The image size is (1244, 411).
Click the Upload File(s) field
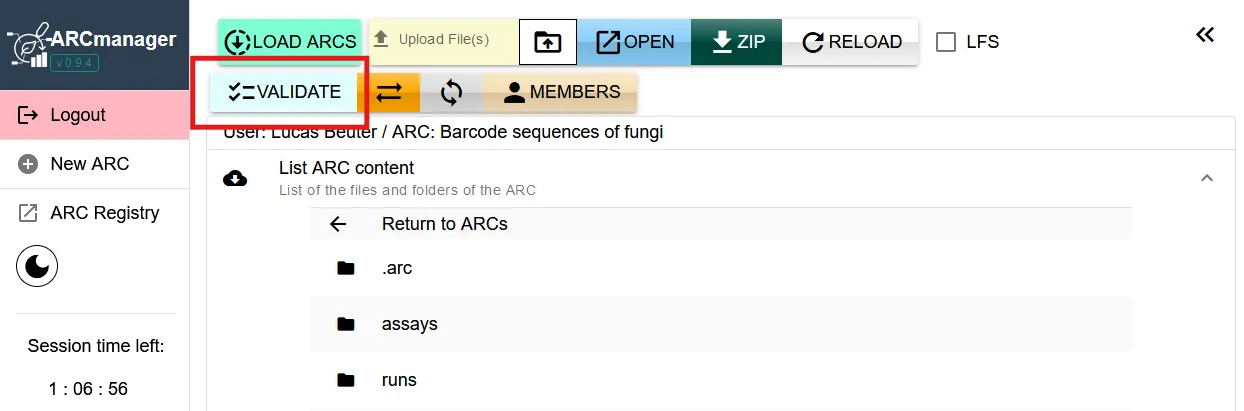click(x=443, y=41)
